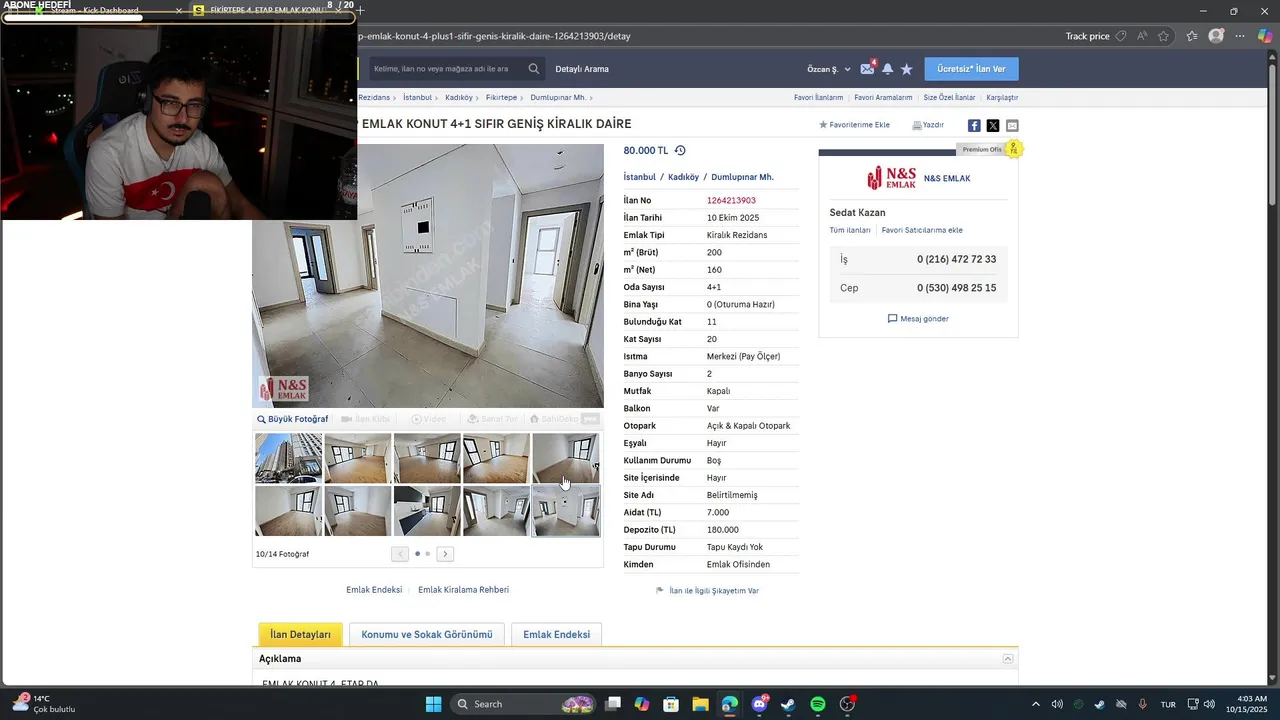Open Karşılaştır menu link

pyautogui.click(x=1002, y=98)
